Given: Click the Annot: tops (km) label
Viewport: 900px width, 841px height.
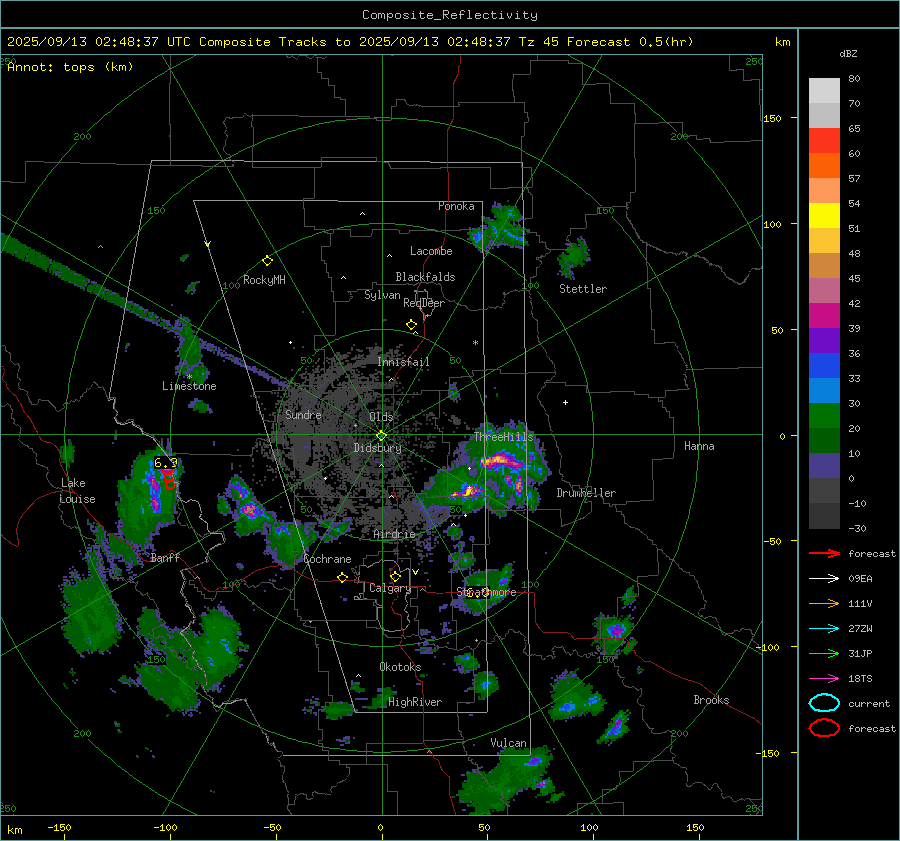Looking at the screenshot, I should [70, 67].
